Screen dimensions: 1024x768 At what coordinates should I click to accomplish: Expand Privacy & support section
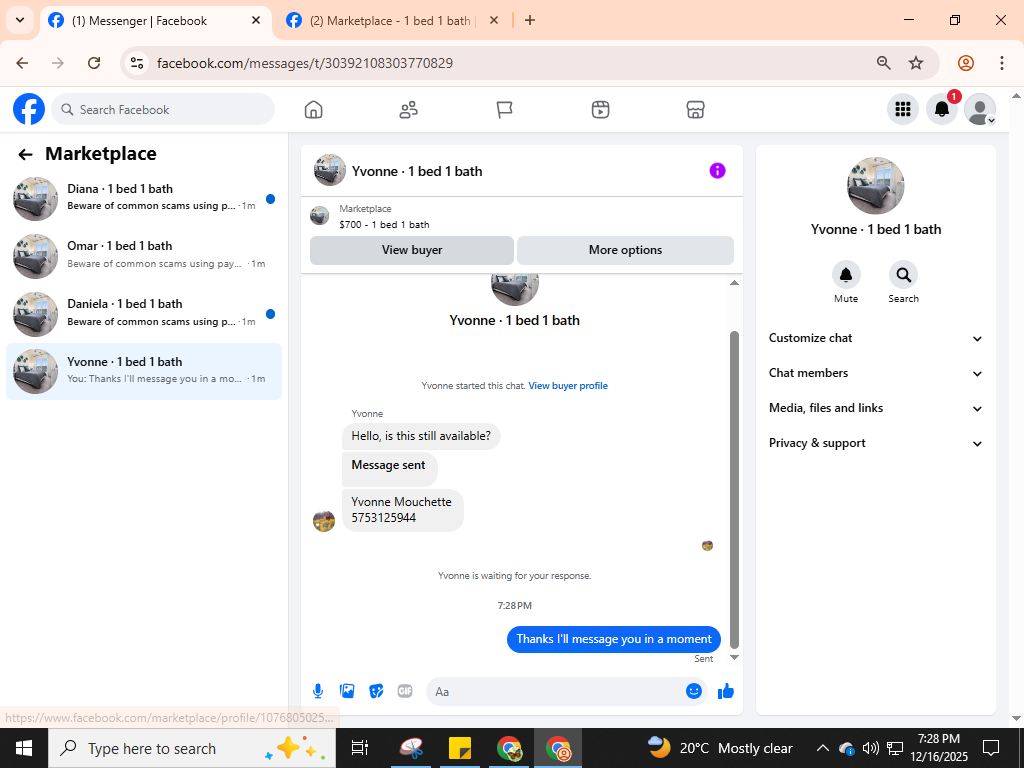pos(875,443)
